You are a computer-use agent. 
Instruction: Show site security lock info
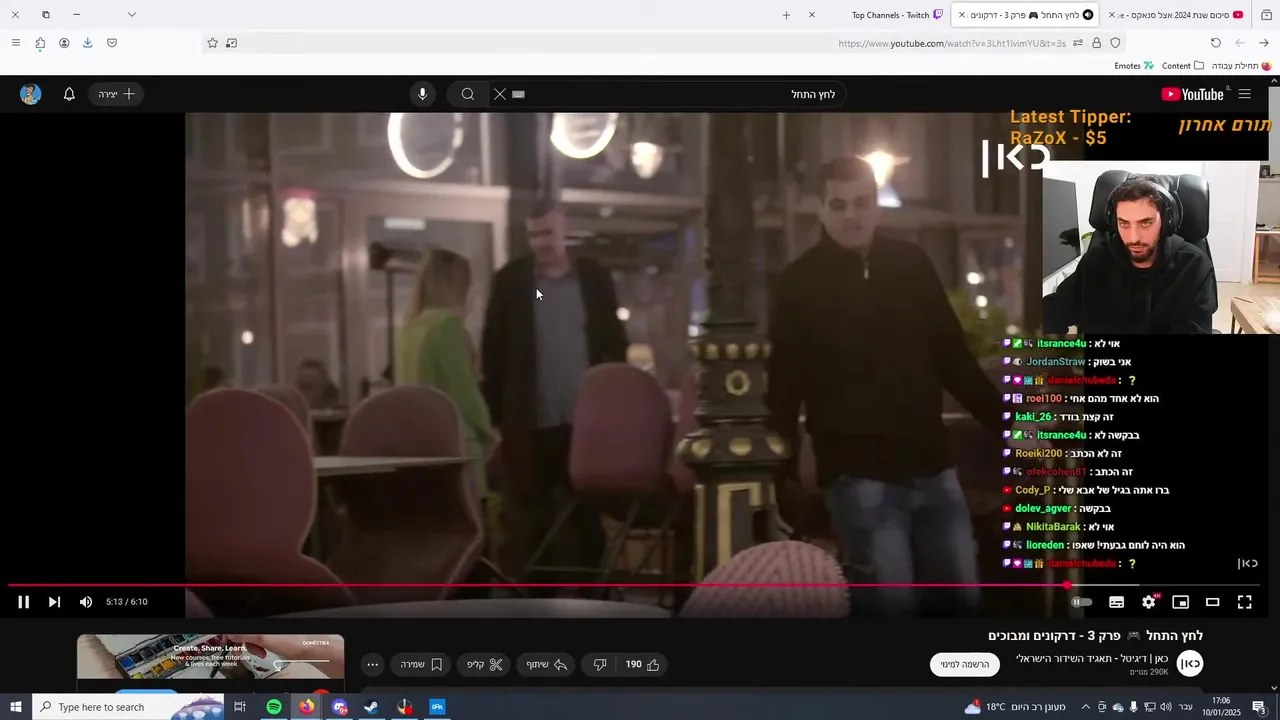click(x=1096, y=43)
